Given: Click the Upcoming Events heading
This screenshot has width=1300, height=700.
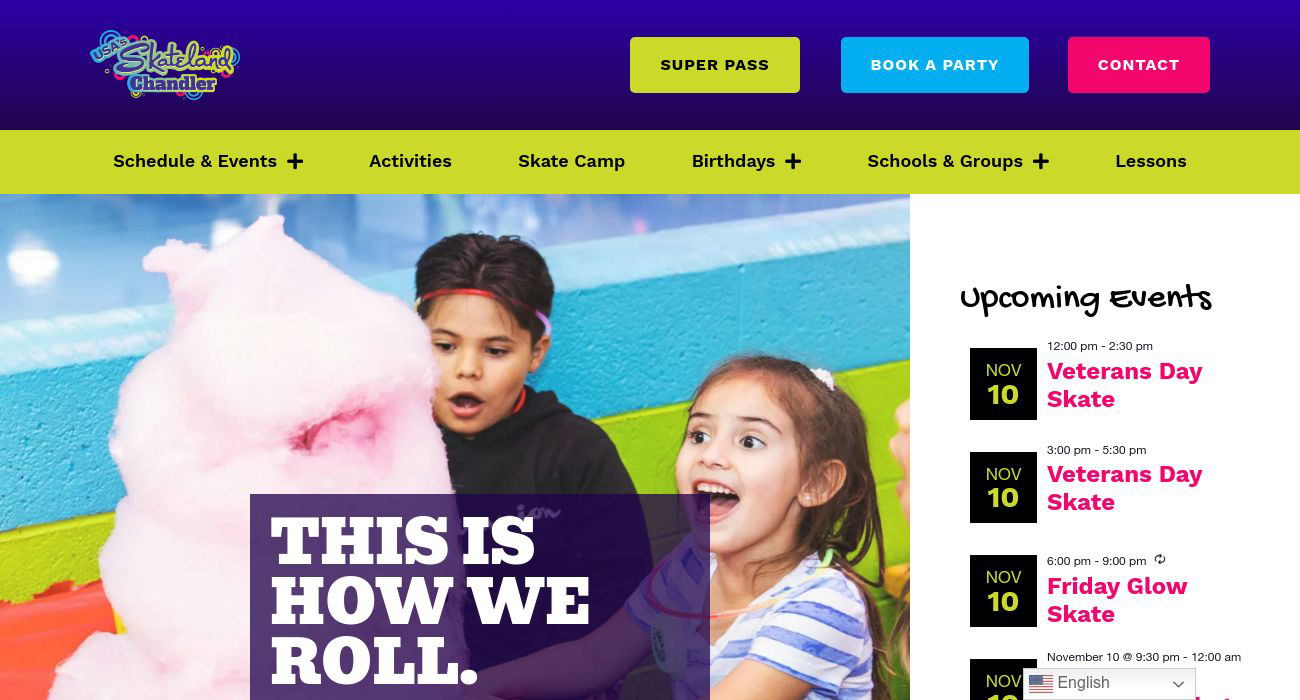Looking at the screenshot, I should click(x=1085, y=298).
